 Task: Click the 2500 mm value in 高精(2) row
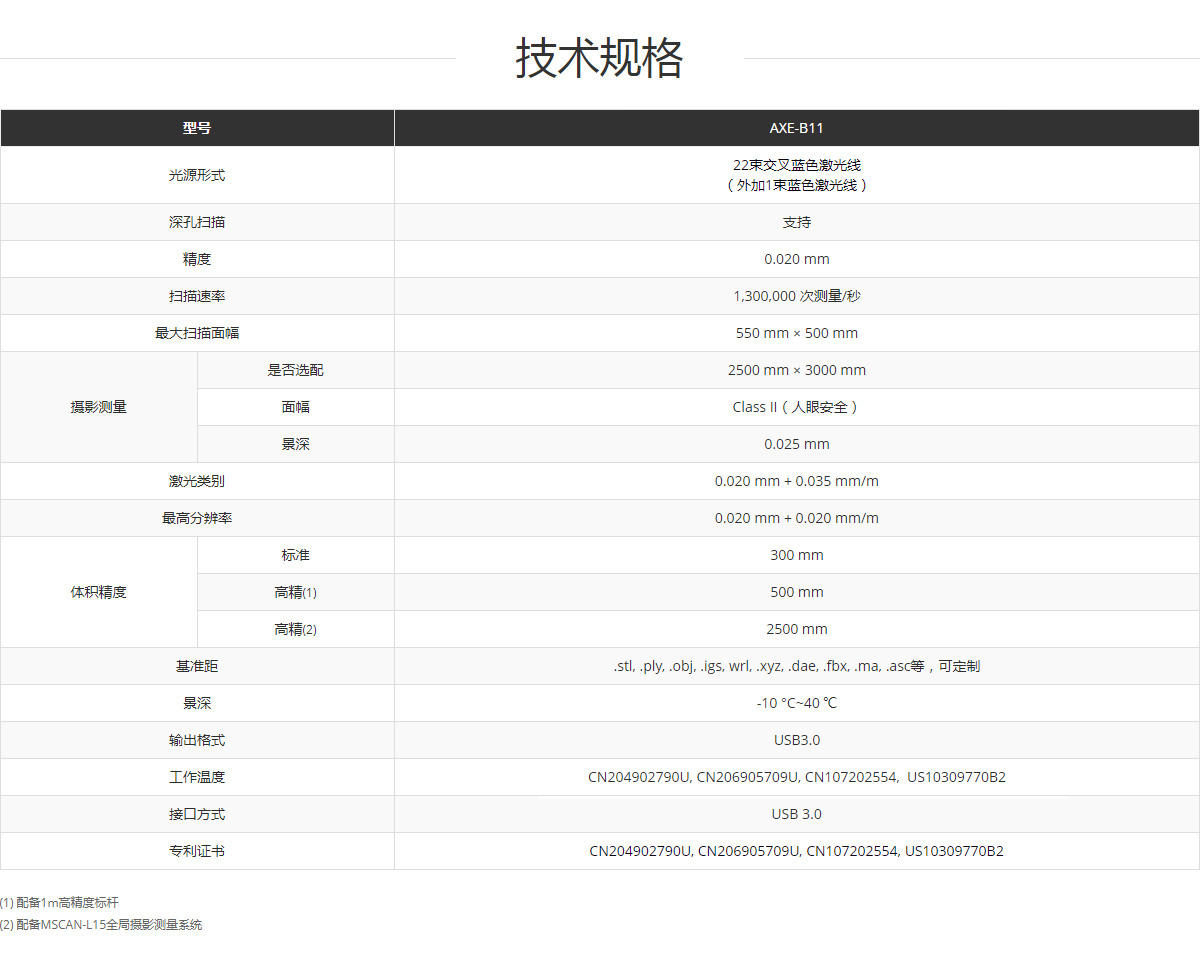click(796, 629)
